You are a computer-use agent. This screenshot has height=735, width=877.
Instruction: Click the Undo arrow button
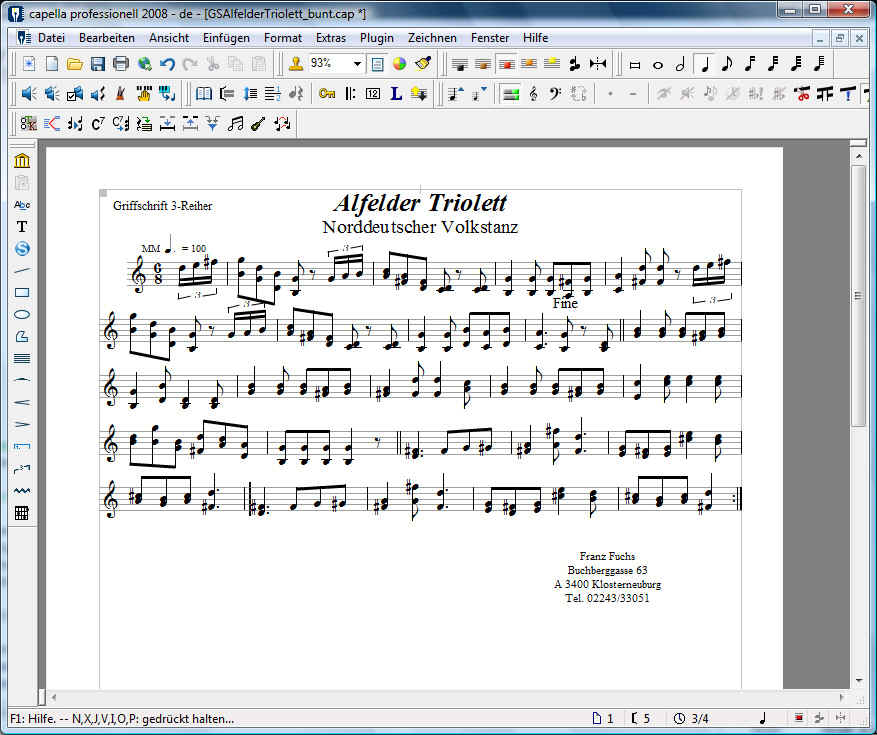click(x=167, y=64)
